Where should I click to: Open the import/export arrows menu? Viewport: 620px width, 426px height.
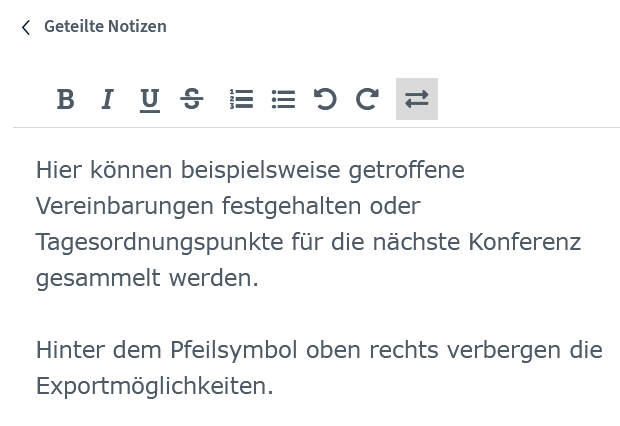point(416,99)
